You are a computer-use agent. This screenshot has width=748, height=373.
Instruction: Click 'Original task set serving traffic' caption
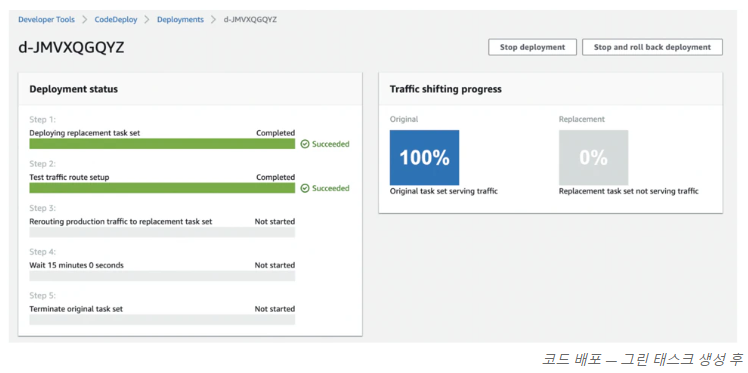444,191
